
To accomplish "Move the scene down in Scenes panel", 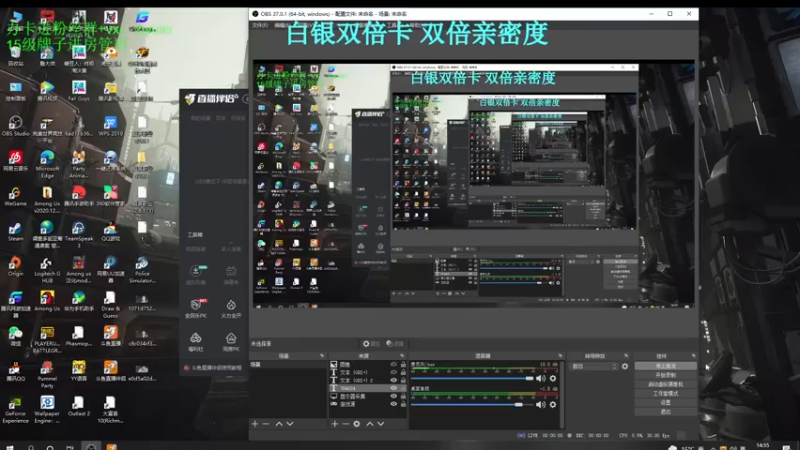I will click(x=290, y=424).
